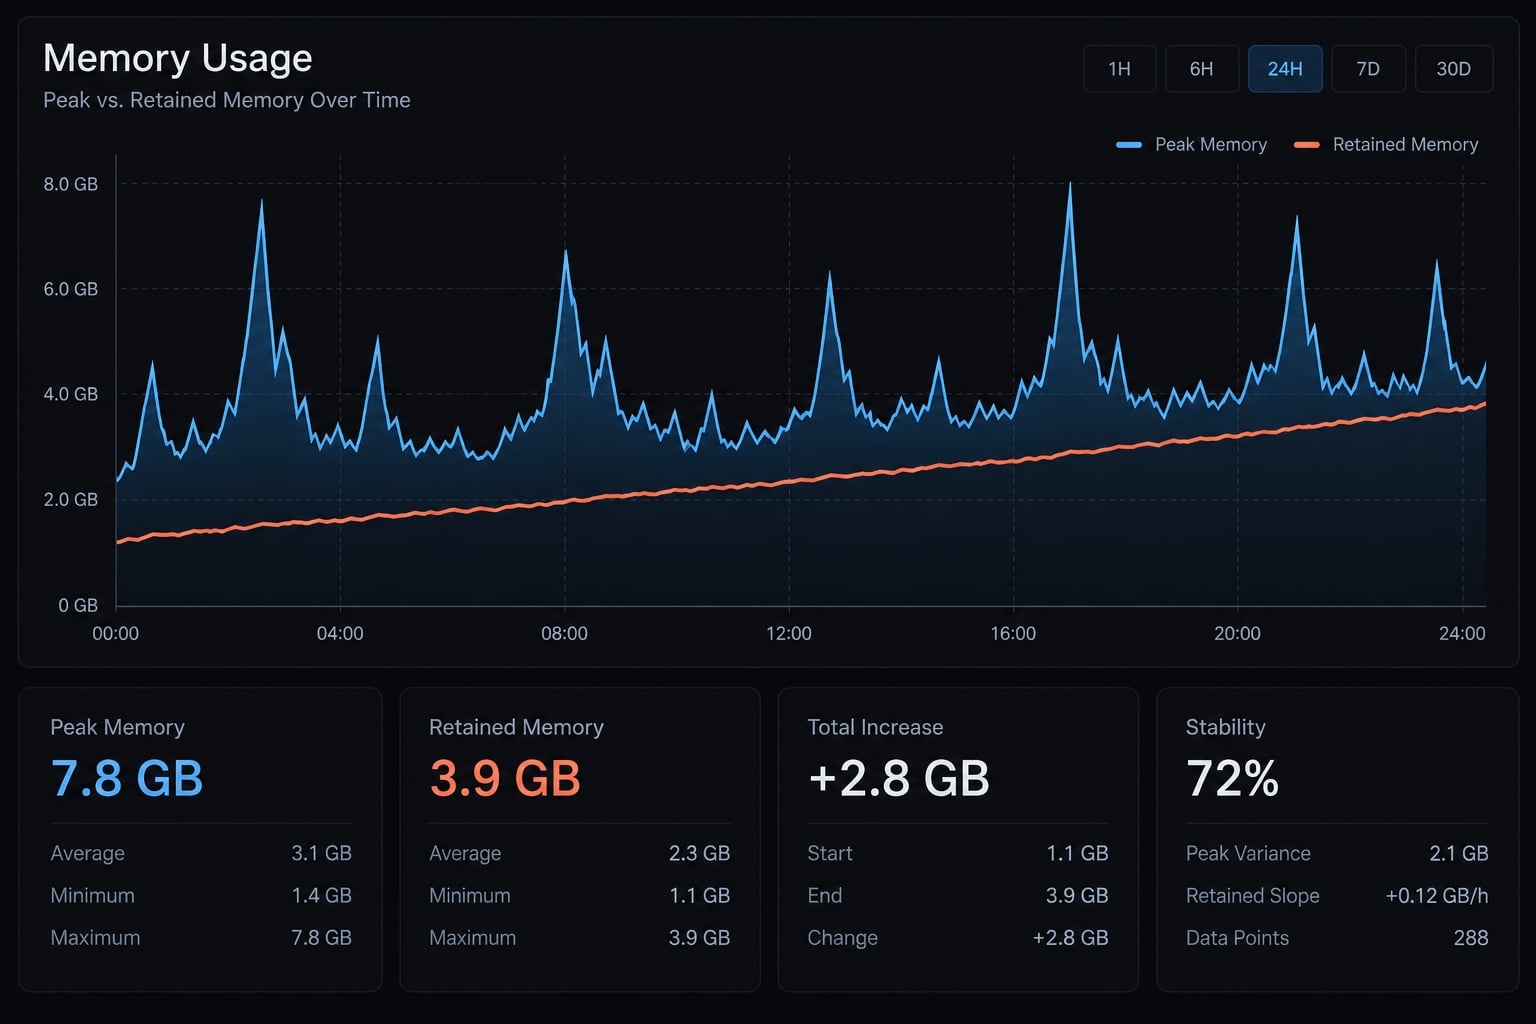Click the Stability card heading
Image resolution: width=1536 pixels, height=1024 pixels.
tap(1225, 727)
